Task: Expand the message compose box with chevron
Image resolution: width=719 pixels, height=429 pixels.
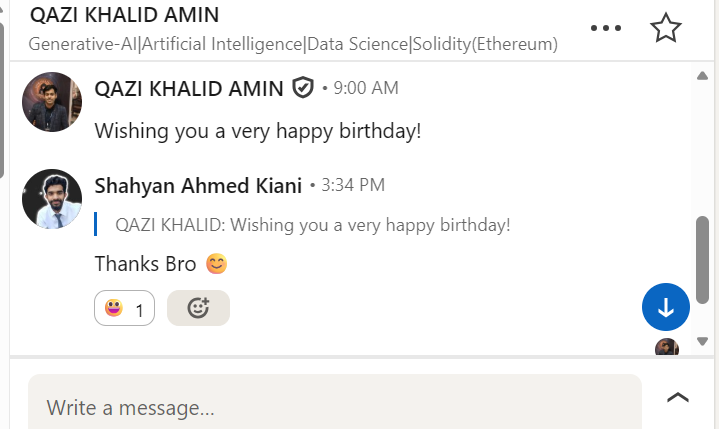Action: [x=678, y=397]
